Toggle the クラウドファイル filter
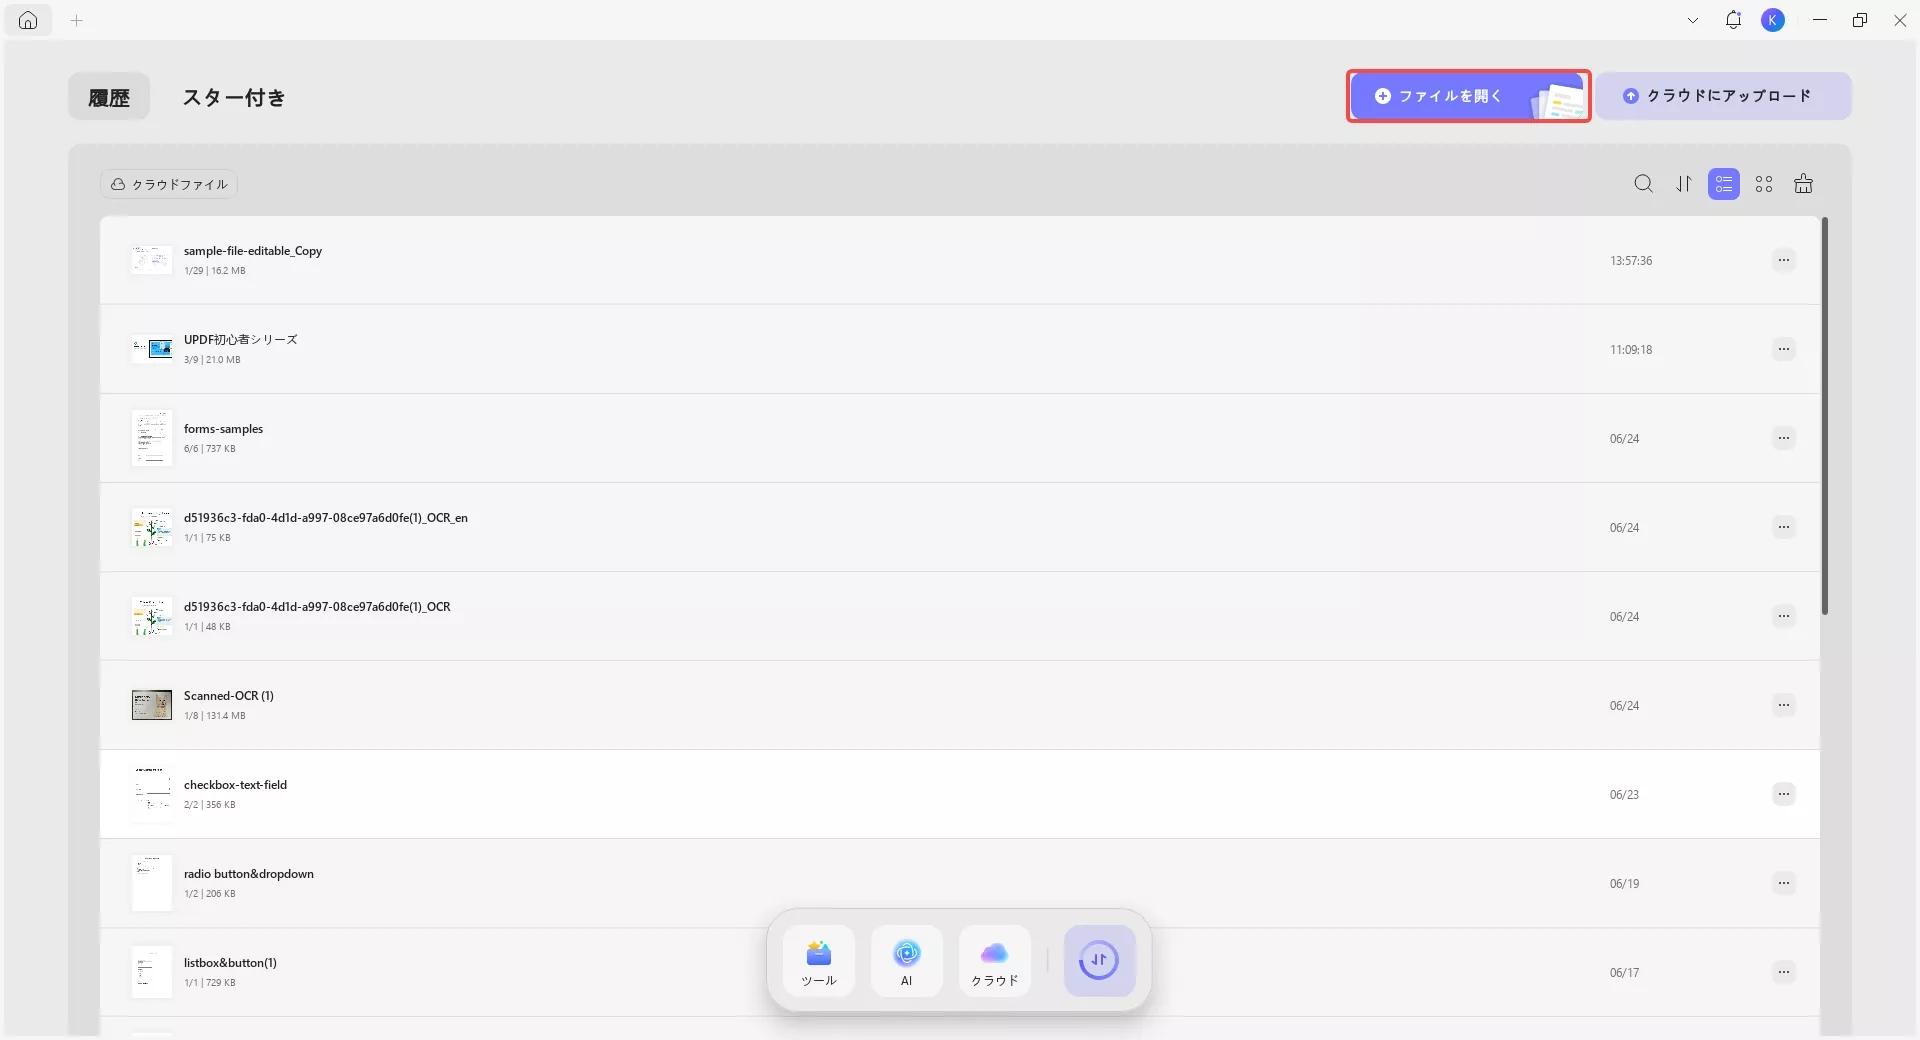This screenshot has height=1040, width=1920. click(169, 184)
